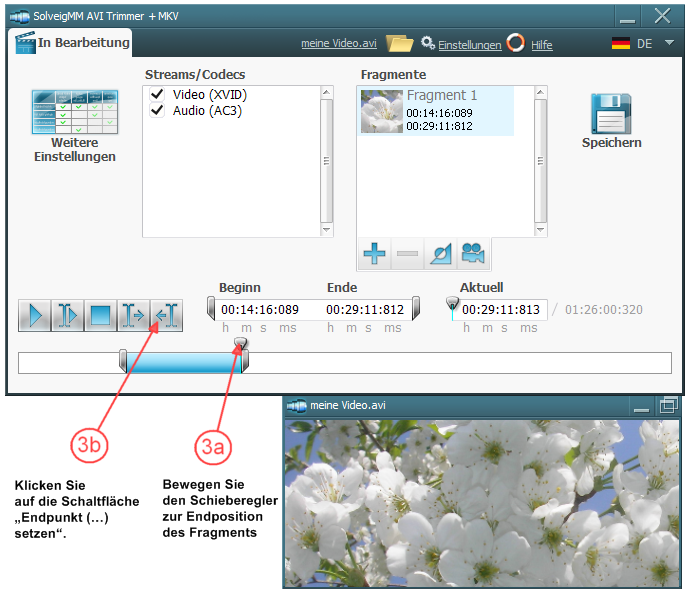Click the DE language label

645,44
